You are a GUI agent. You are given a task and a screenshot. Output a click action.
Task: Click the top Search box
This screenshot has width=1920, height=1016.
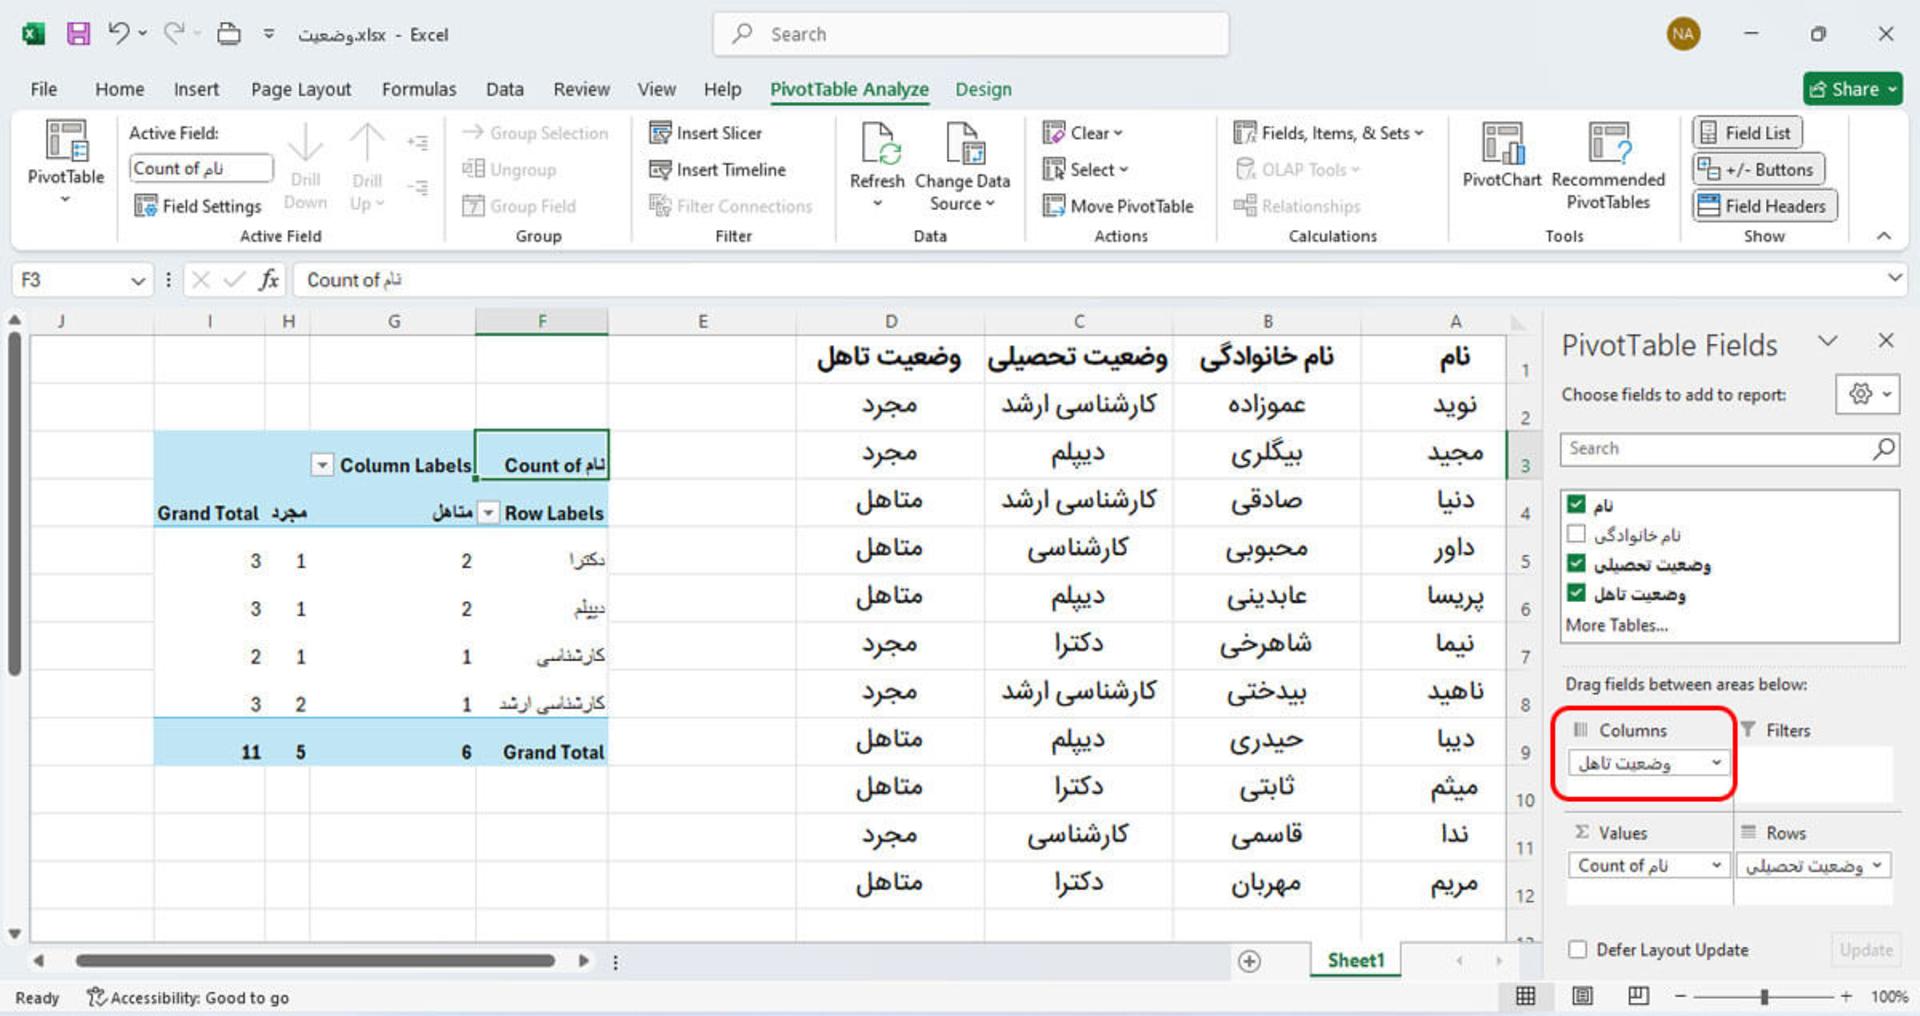coord(971,34)
